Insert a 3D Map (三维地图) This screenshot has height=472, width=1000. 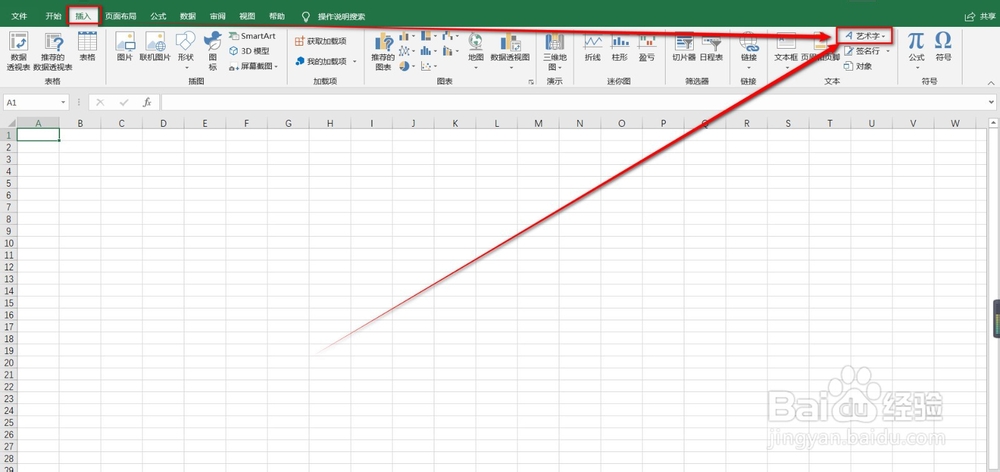click(554, 51)
